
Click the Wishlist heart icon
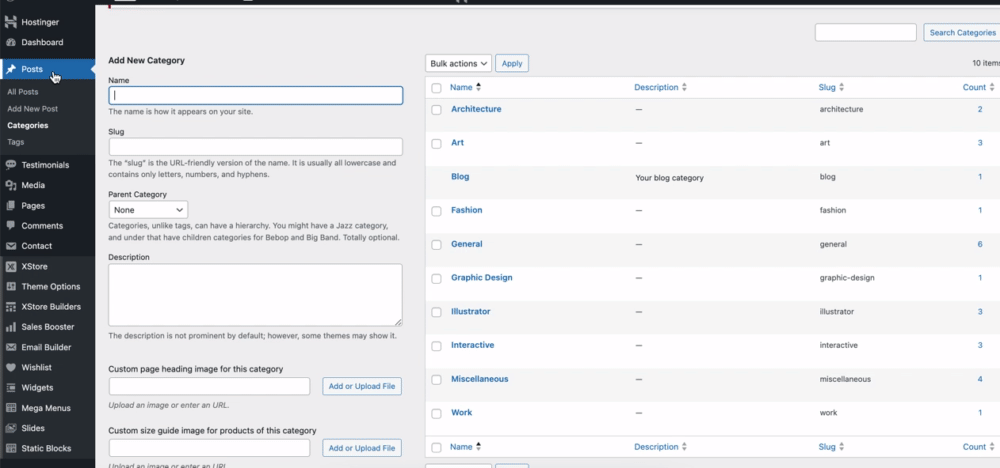(10, 367)
